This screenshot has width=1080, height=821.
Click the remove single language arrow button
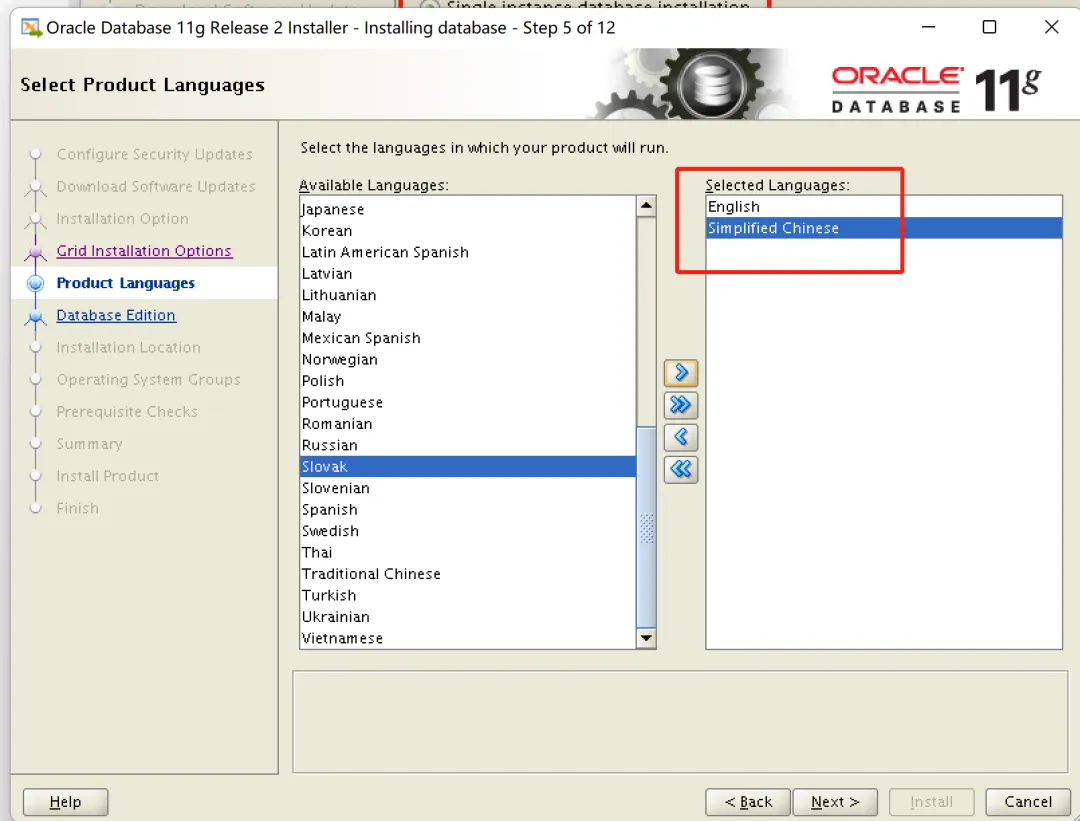681,437
